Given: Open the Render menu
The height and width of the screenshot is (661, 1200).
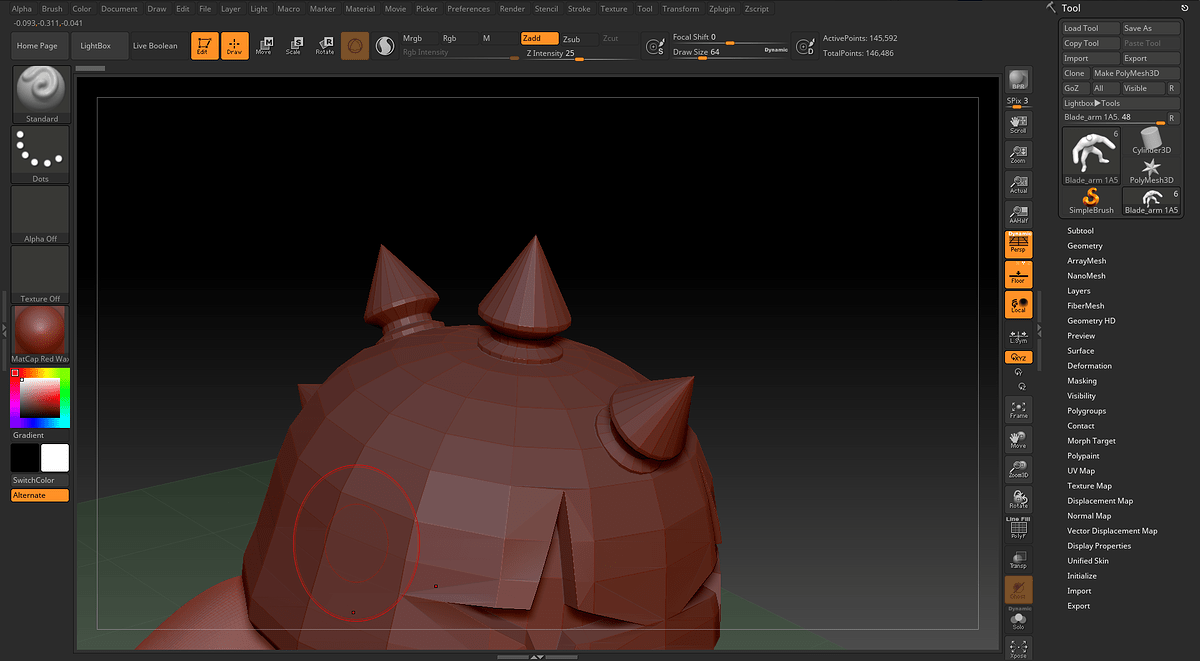Looking at the screenshot, I should click(x=512, y=9).
